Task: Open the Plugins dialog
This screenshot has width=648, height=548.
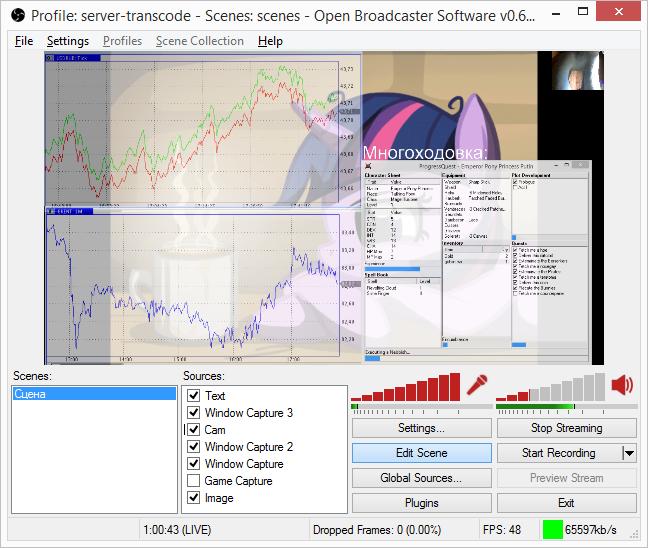Action: coord(422,503)
